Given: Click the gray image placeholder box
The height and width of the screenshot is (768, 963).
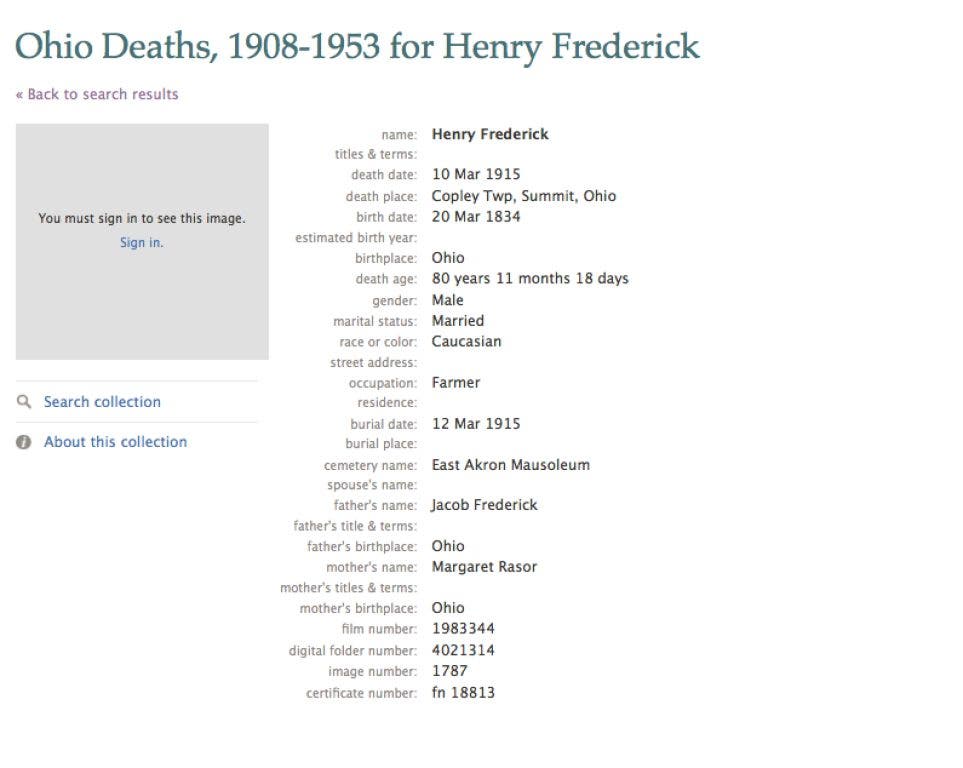Looking at the screenshot, I should point(142,241).
